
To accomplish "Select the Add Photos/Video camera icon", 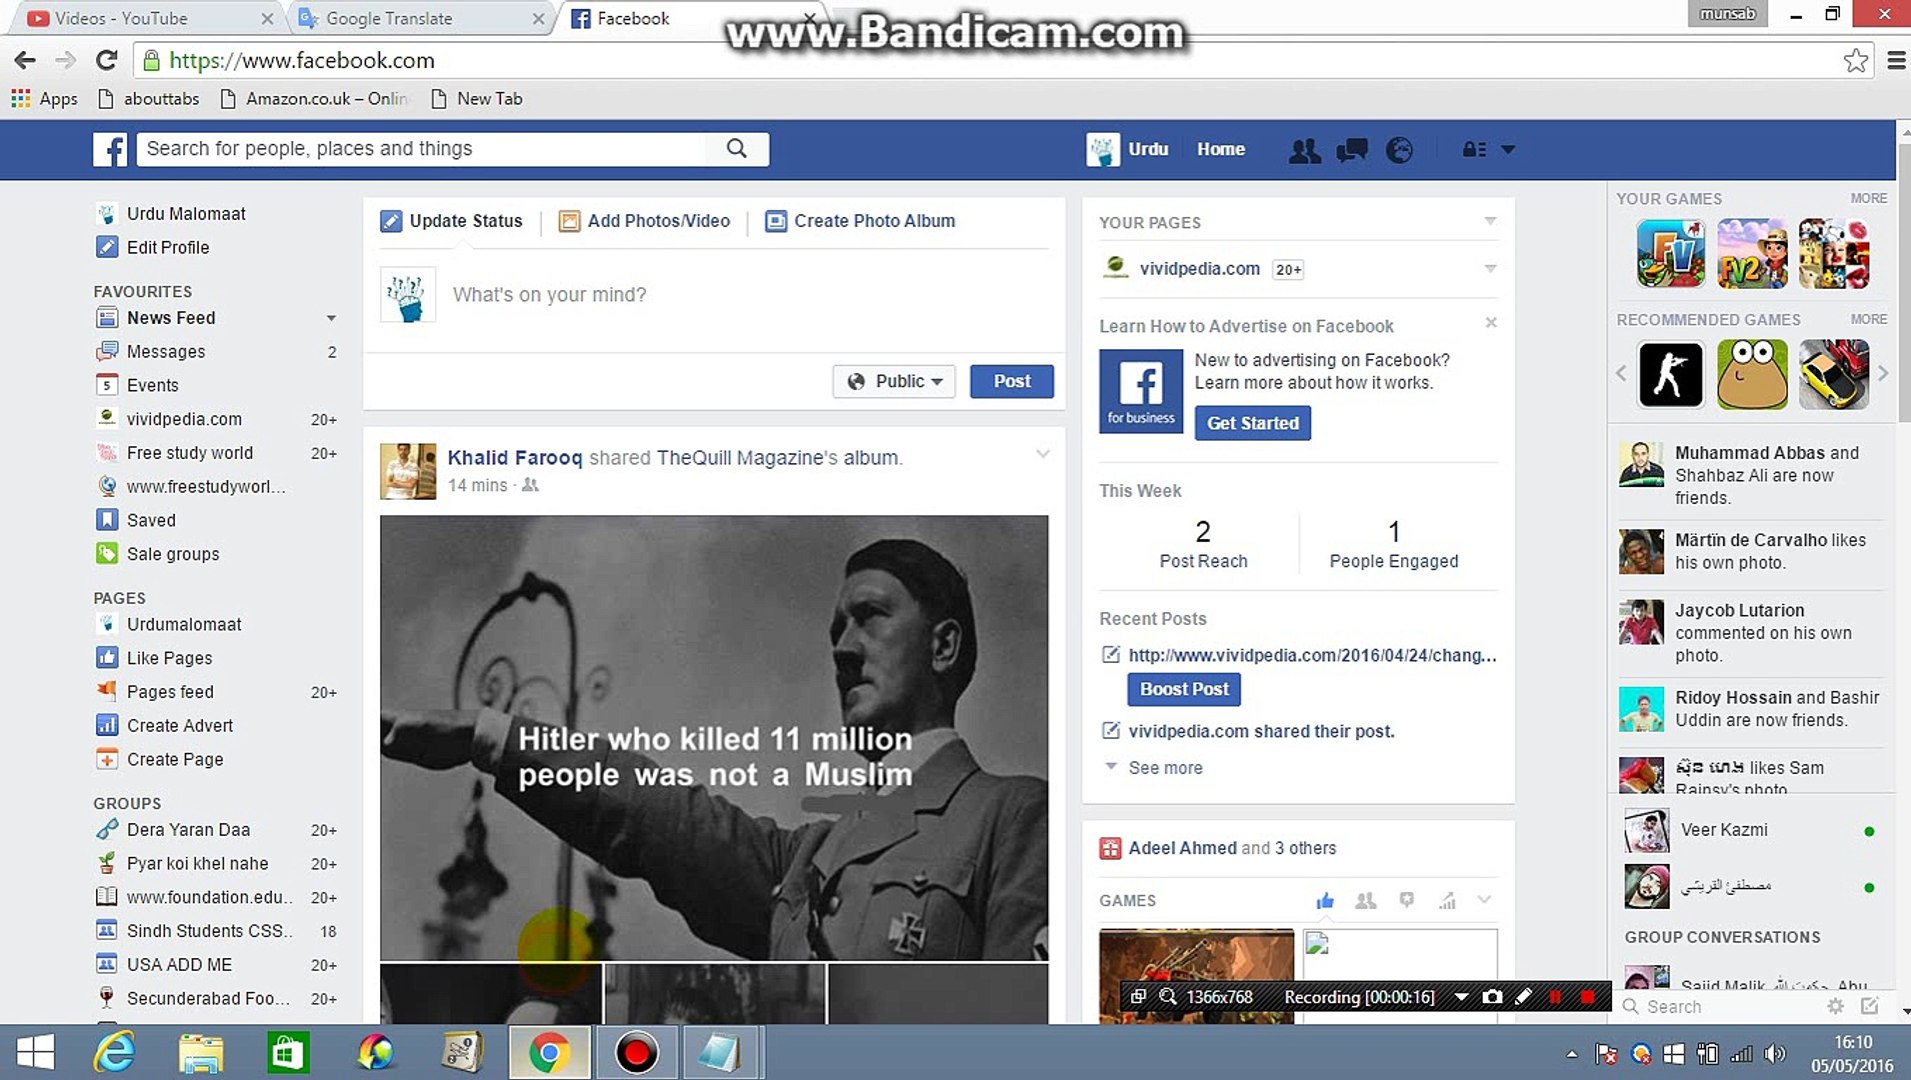I will tap(568, 221).
